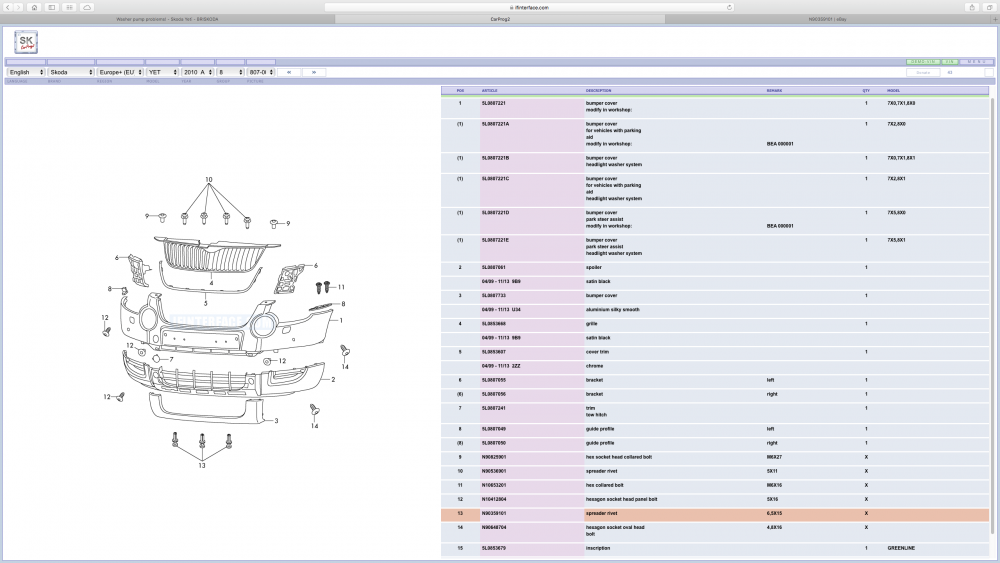Expand the Skoda brand dropdown
This screenshot has width=1000, height=563.
pos(71,72)
